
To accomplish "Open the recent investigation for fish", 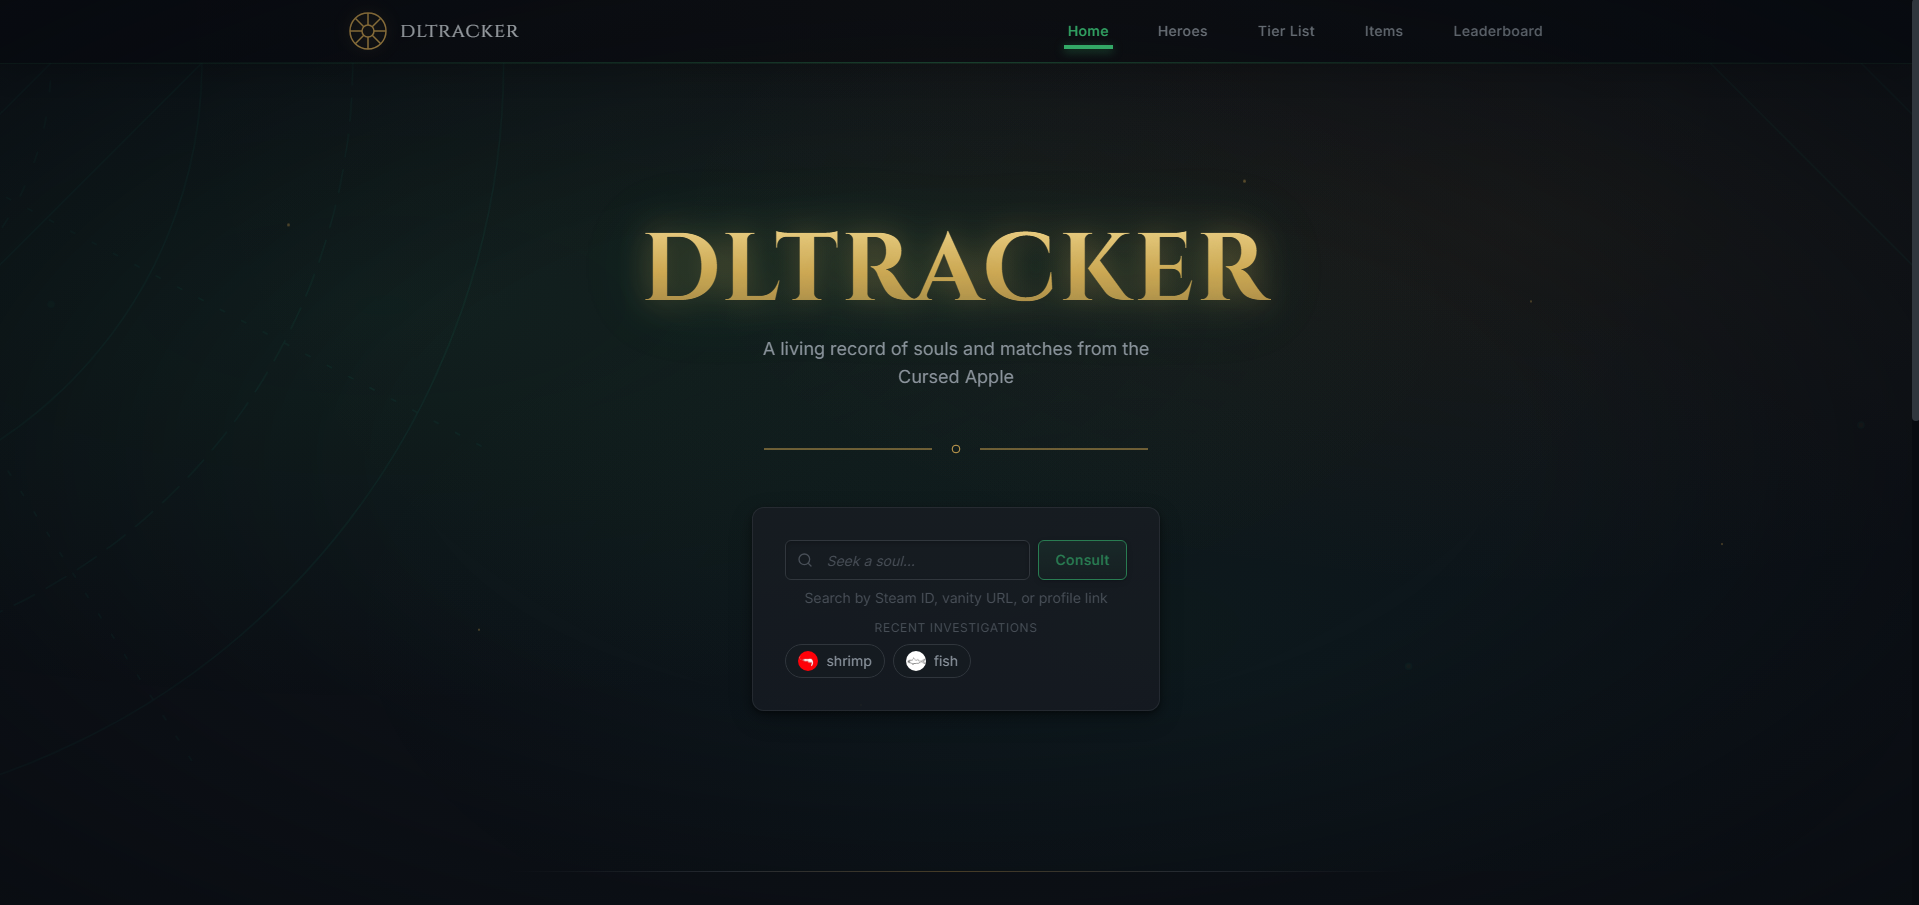I will 931,661.
